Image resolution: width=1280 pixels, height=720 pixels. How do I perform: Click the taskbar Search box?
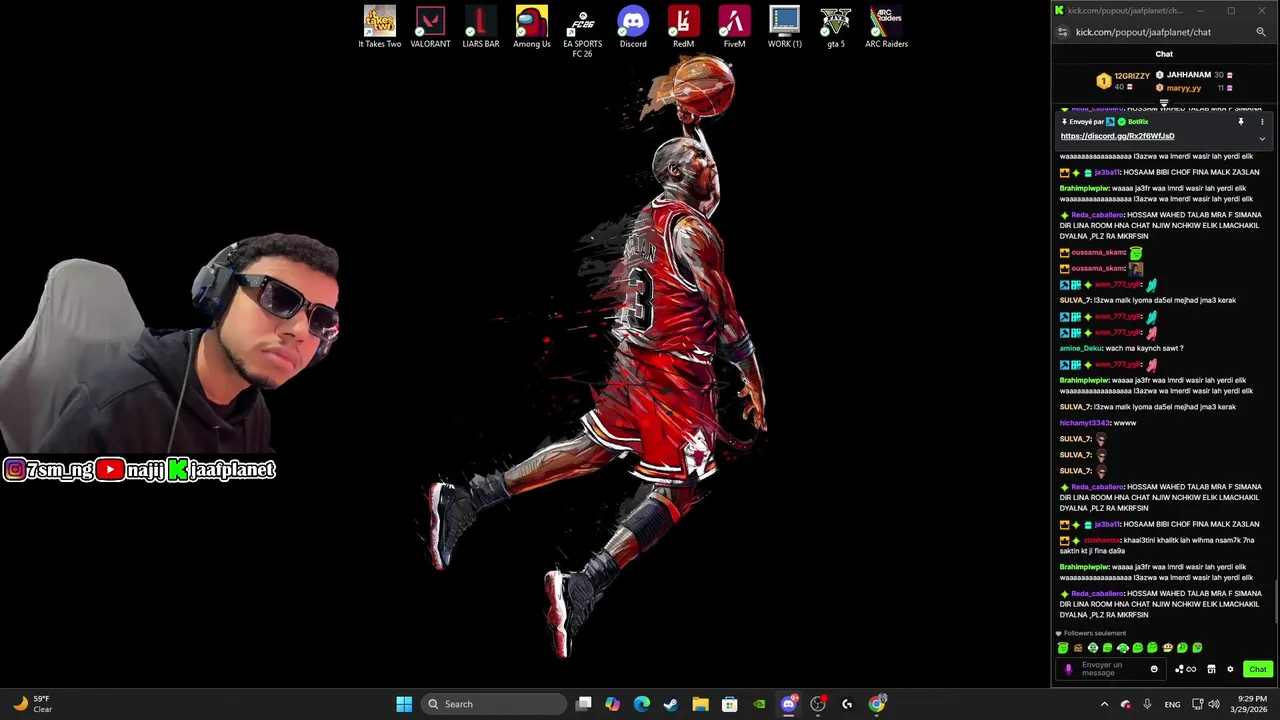point(493,704)
